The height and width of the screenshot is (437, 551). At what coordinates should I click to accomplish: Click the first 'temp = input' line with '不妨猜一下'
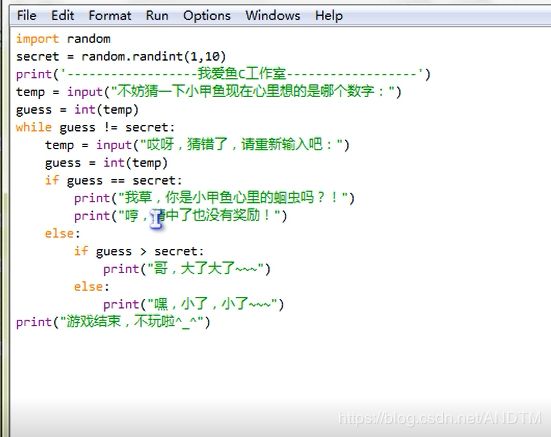pyautogui.click(x=209, y=92)
